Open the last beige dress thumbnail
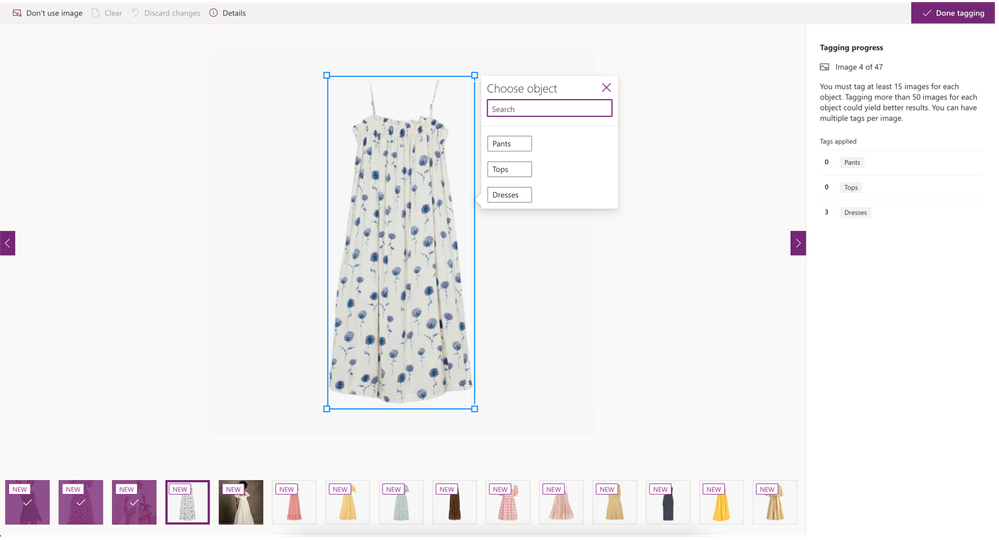999x540 pixels. [x=775, y=502]
